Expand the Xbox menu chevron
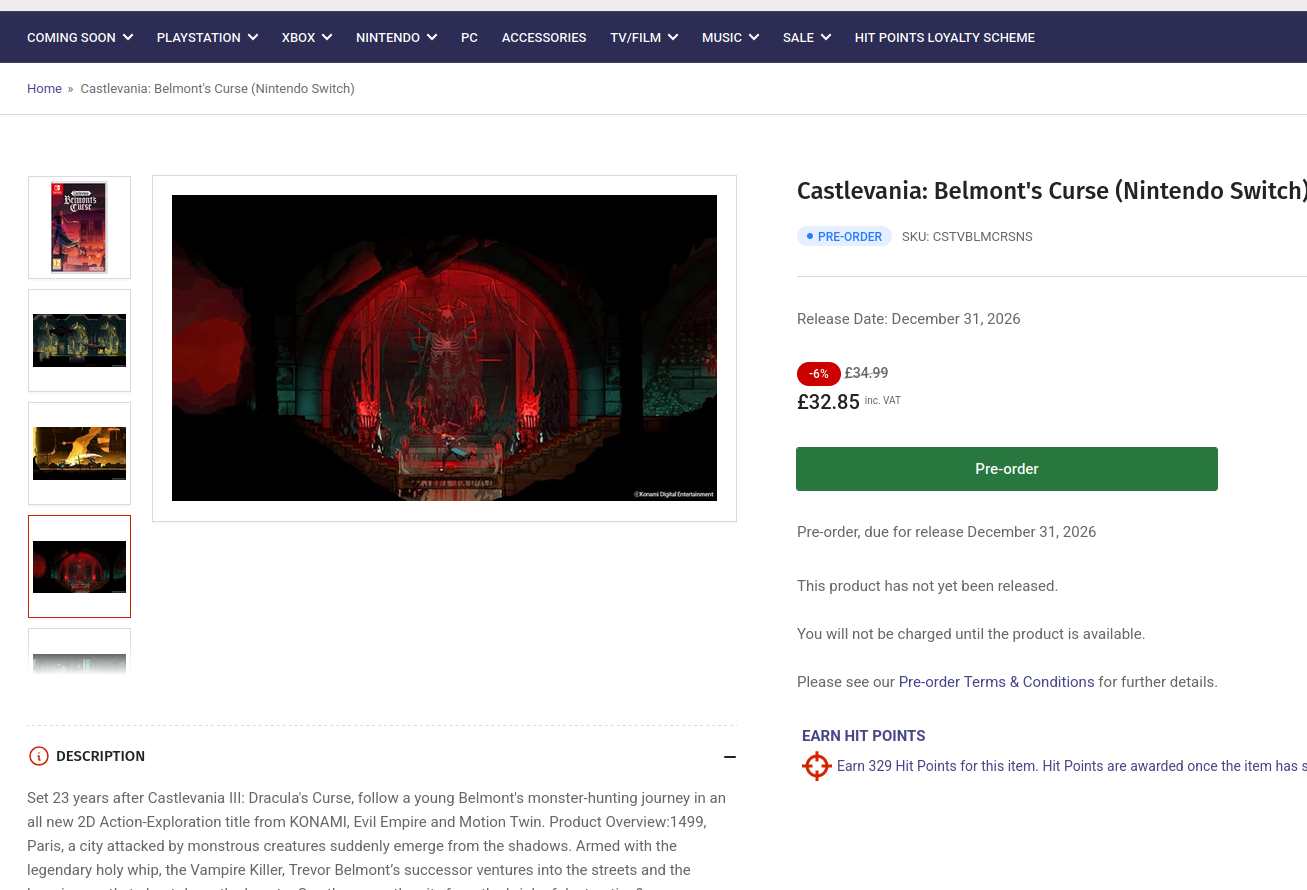 [x=327, y=37]
